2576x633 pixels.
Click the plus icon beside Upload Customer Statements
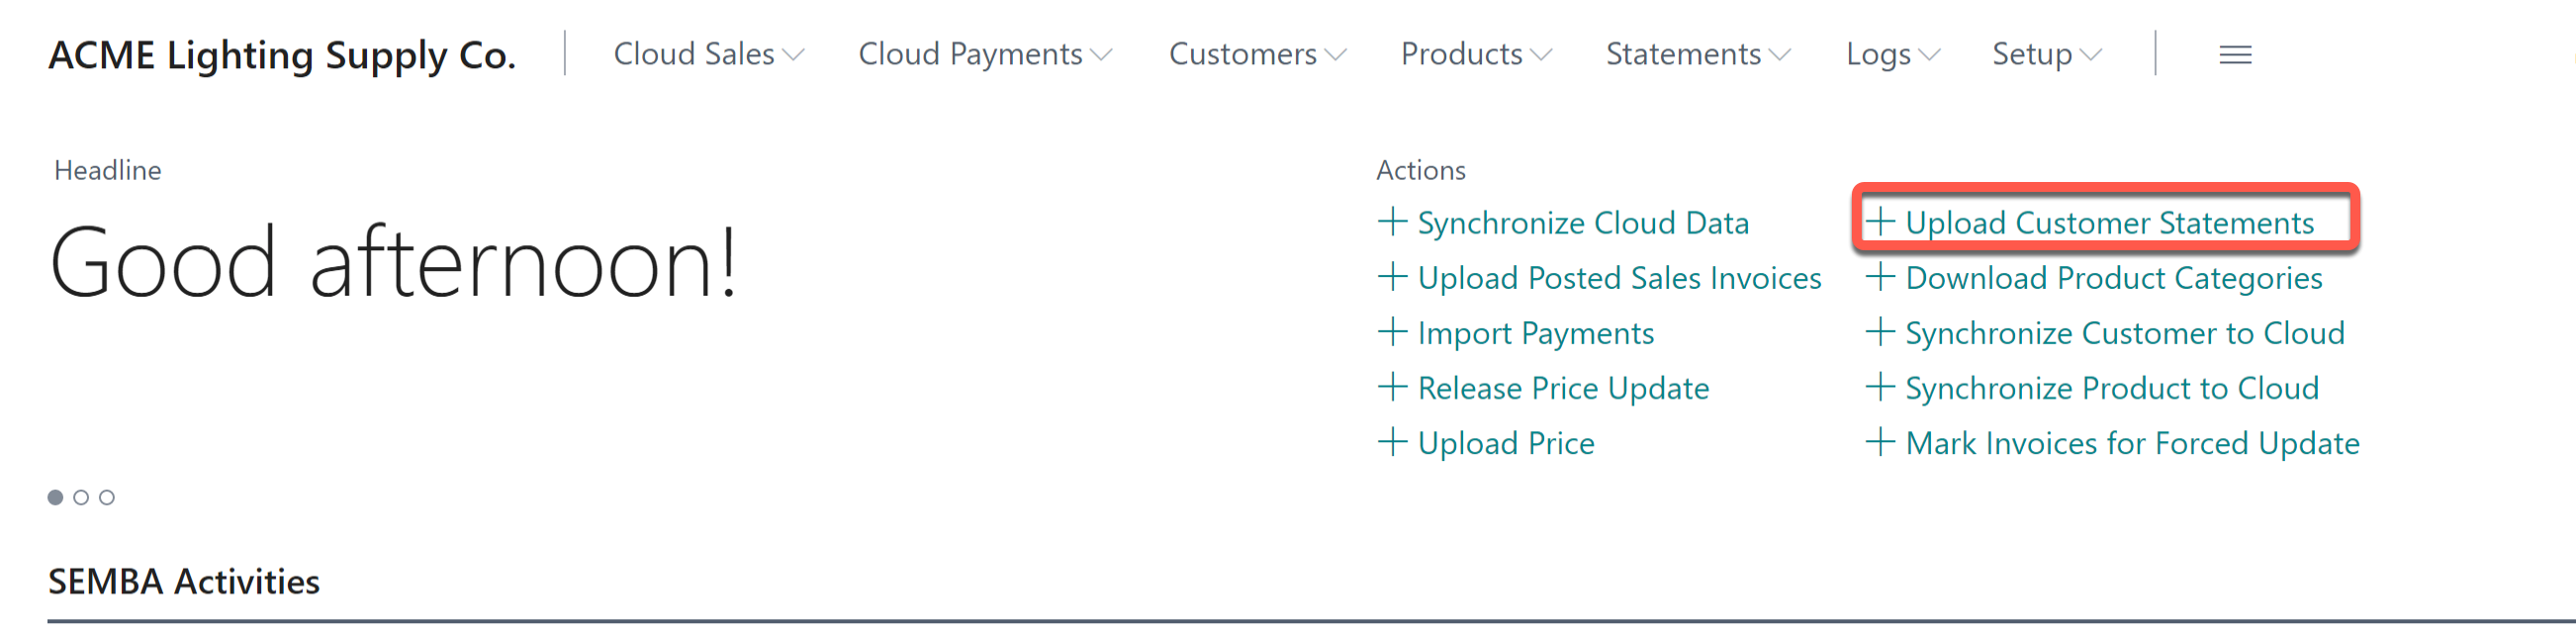pyautogui.click(x=1884, y=222)
